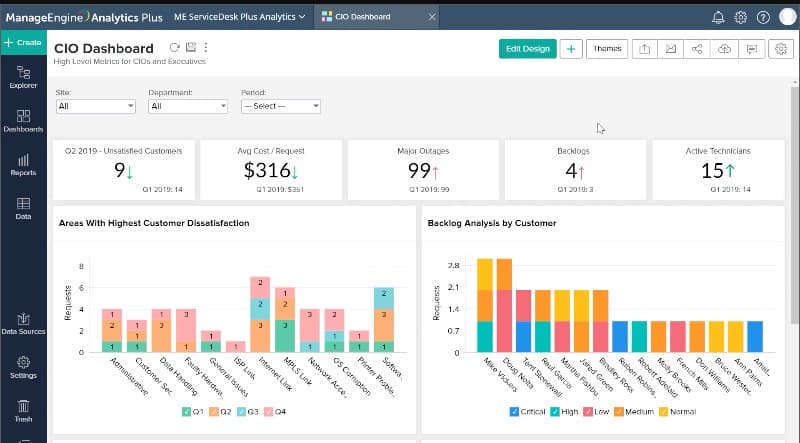The width and height of the screenshot is (800, 443).
Task: Click the Major Outages KPI value 99
Action: click(x=419, y=170)
